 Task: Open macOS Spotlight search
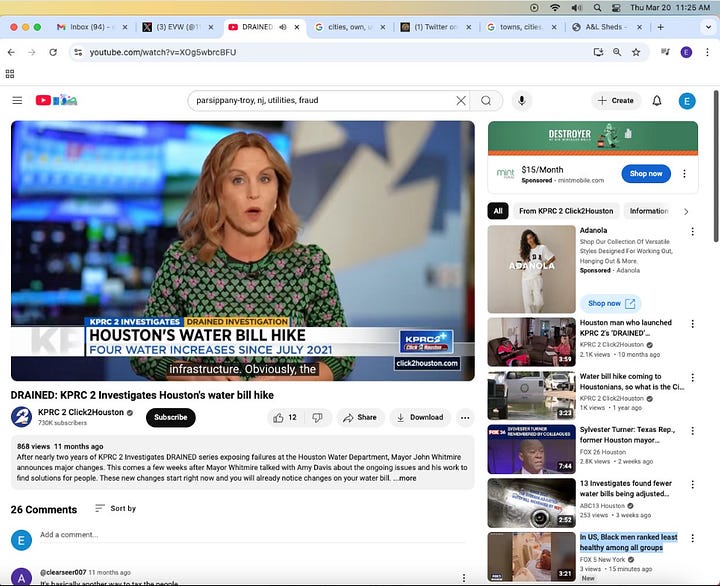[597, 7]
